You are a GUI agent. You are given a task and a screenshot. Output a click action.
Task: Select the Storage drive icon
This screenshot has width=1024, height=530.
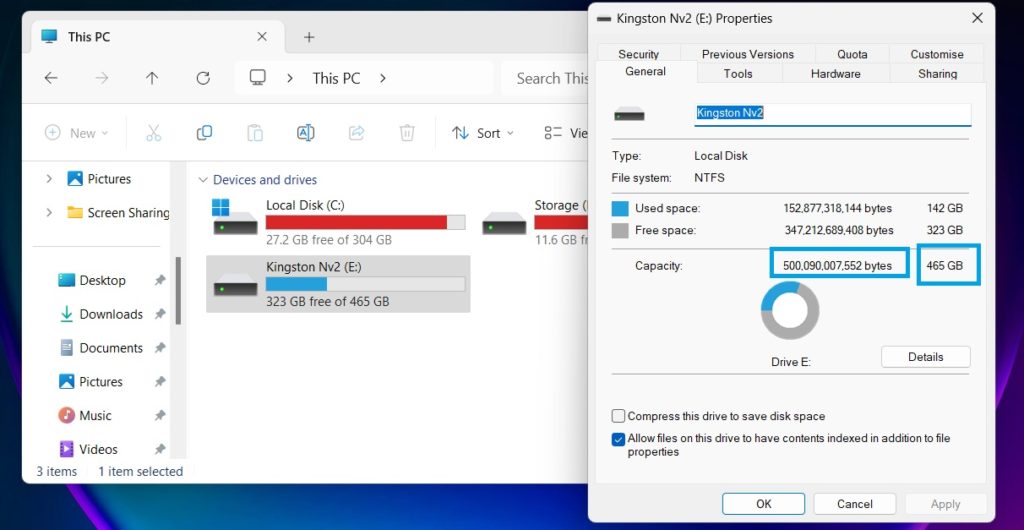pos(504,223)
